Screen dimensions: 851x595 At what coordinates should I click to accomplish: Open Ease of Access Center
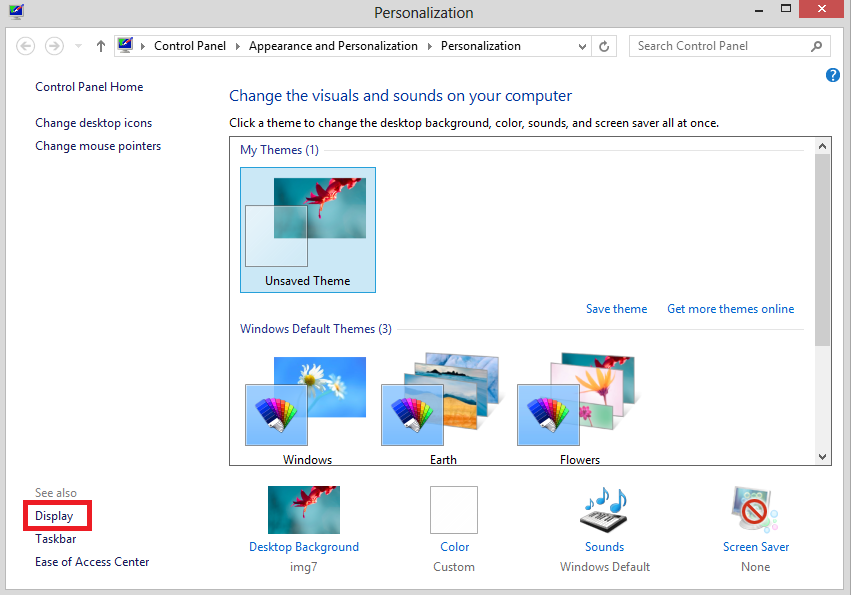[92, 562]
